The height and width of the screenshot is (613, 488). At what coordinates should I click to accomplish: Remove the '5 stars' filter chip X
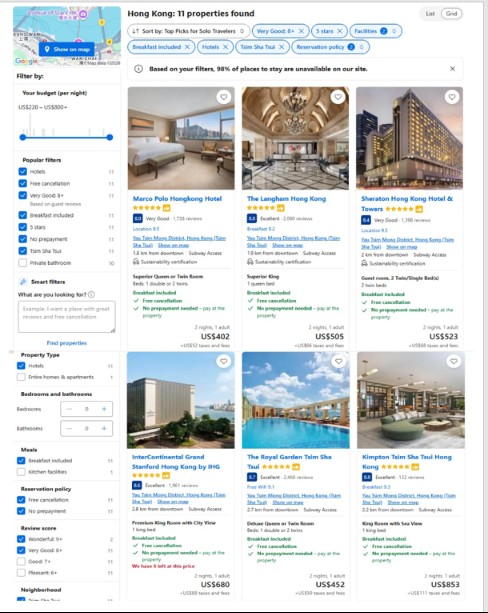[x=339, y=31]
